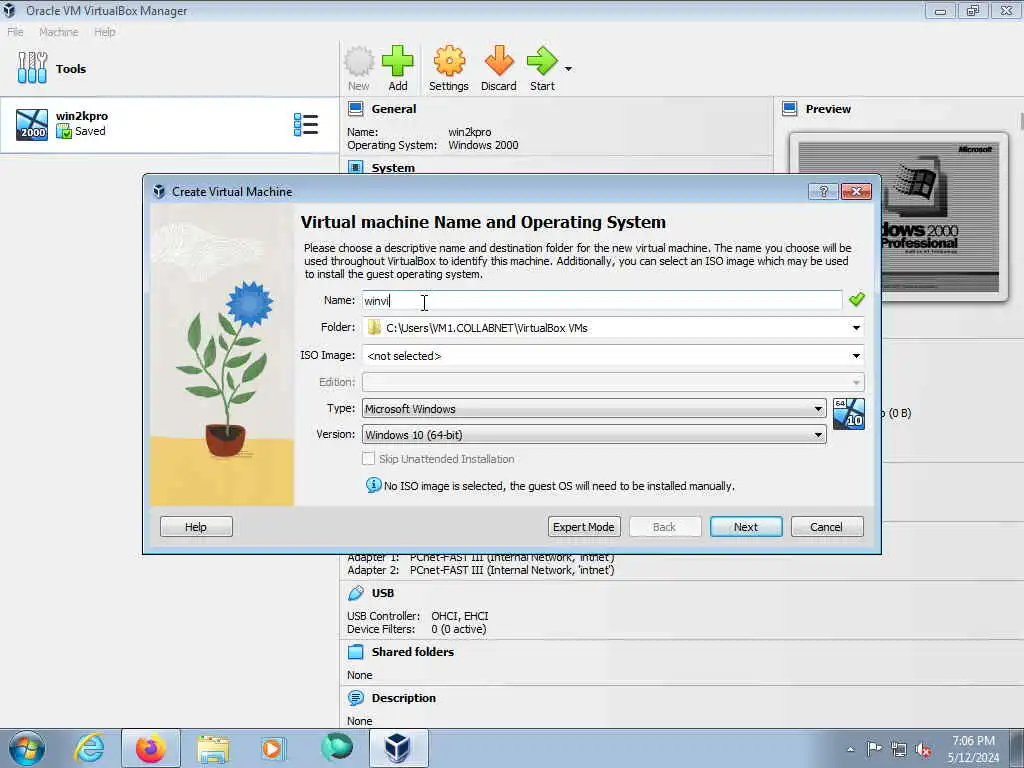
Task: Cancel the Create Virtual Machine dialog
Action: (x=827, y=526)
